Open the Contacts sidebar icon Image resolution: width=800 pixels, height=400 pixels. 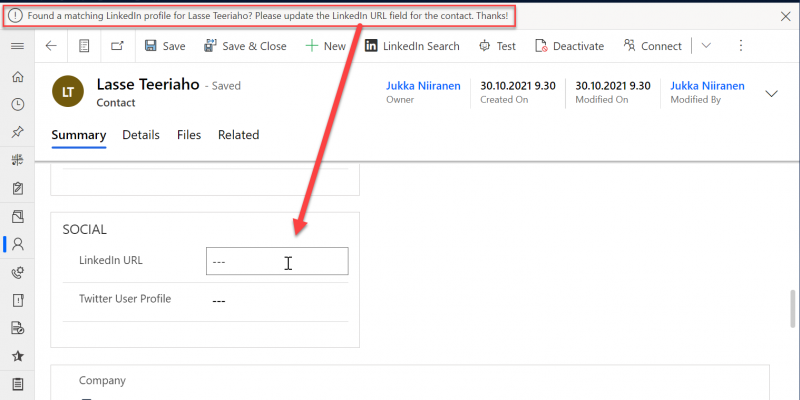click(17, 244)
